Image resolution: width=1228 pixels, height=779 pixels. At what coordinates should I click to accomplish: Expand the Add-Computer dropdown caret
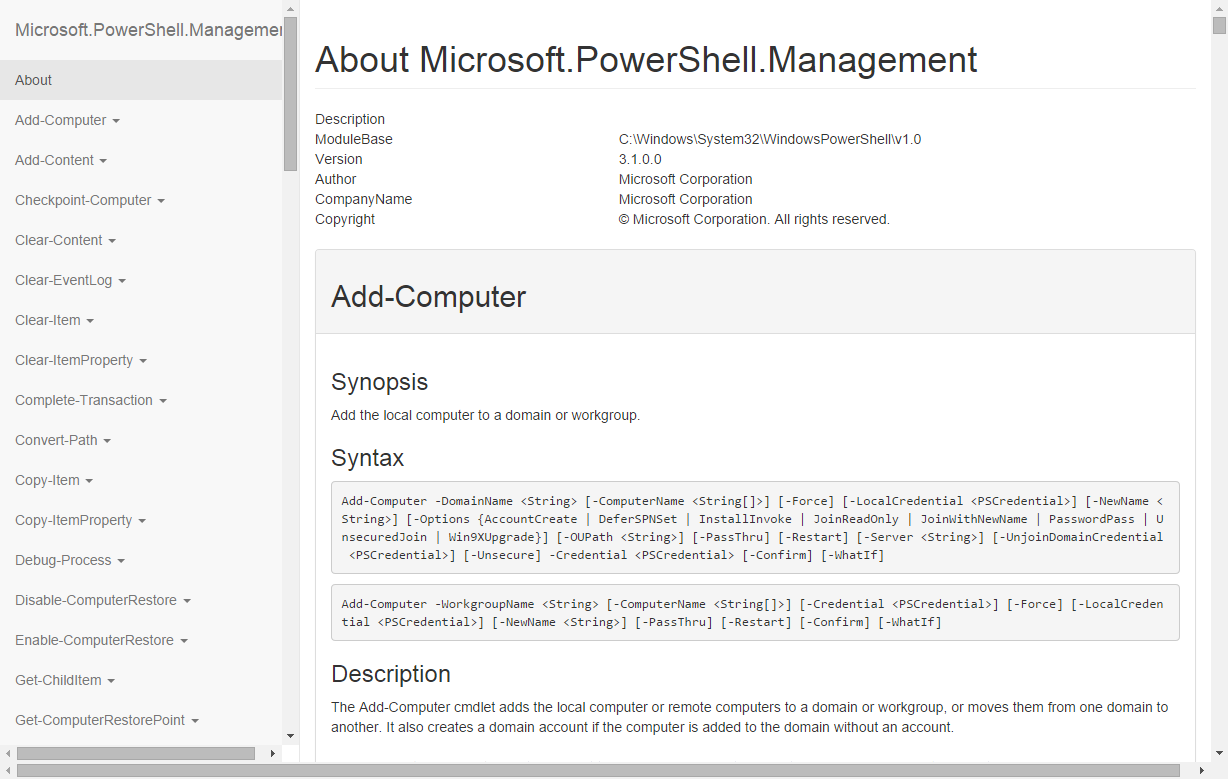pyautogui.click(x=116, y=121)
